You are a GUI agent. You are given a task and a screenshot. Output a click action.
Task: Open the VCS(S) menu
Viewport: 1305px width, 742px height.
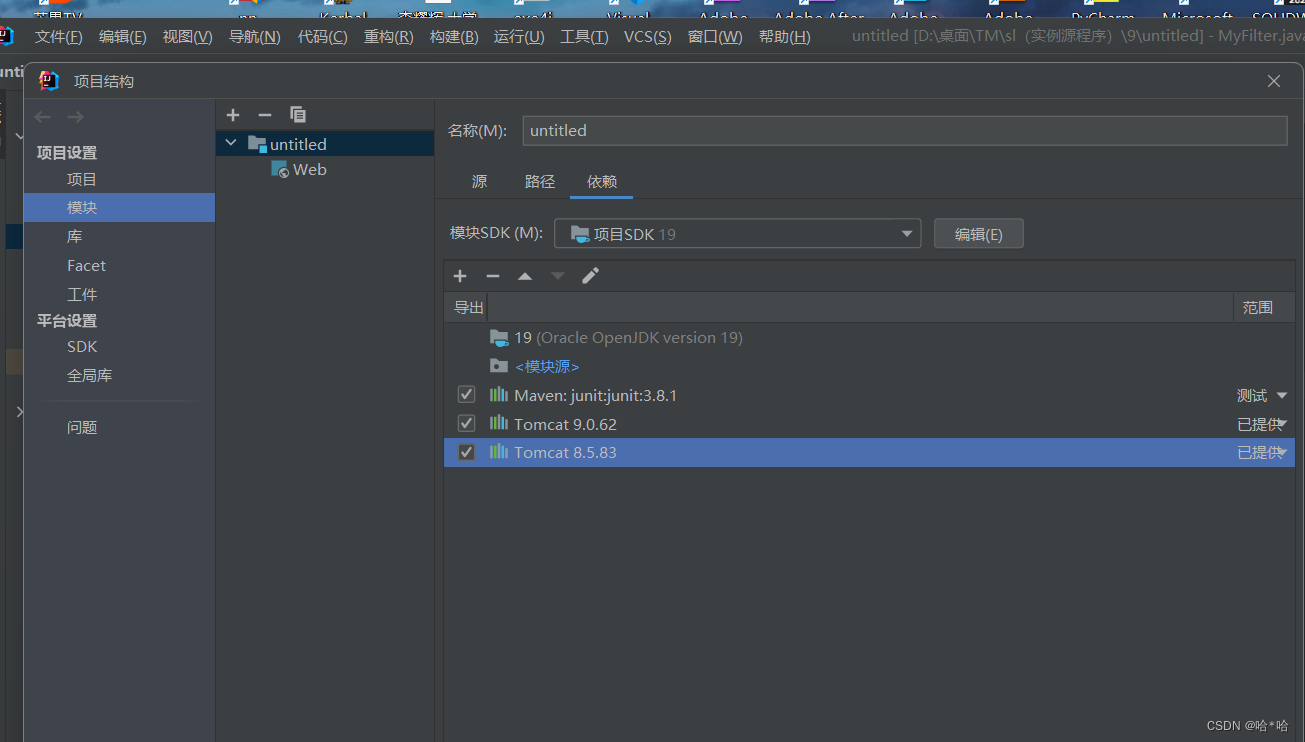click(x=648, y=37)
